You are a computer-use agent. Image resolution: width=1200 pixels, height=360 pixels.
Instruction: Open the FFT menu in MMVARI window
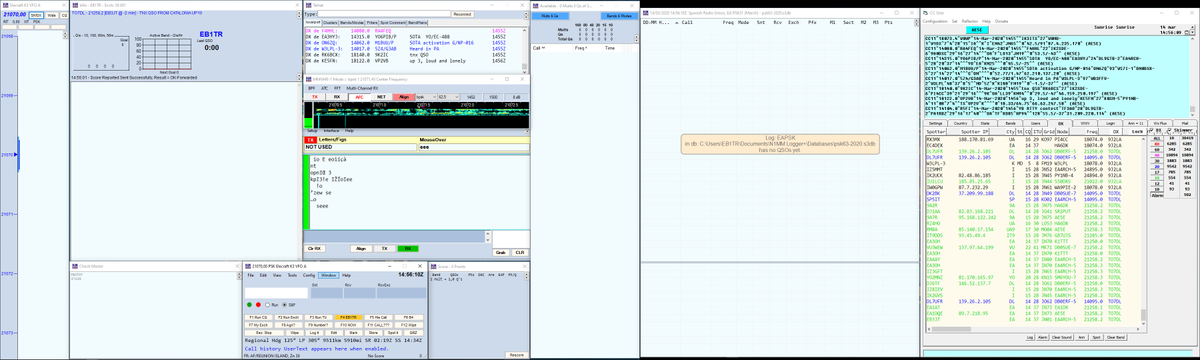point(337,88)
